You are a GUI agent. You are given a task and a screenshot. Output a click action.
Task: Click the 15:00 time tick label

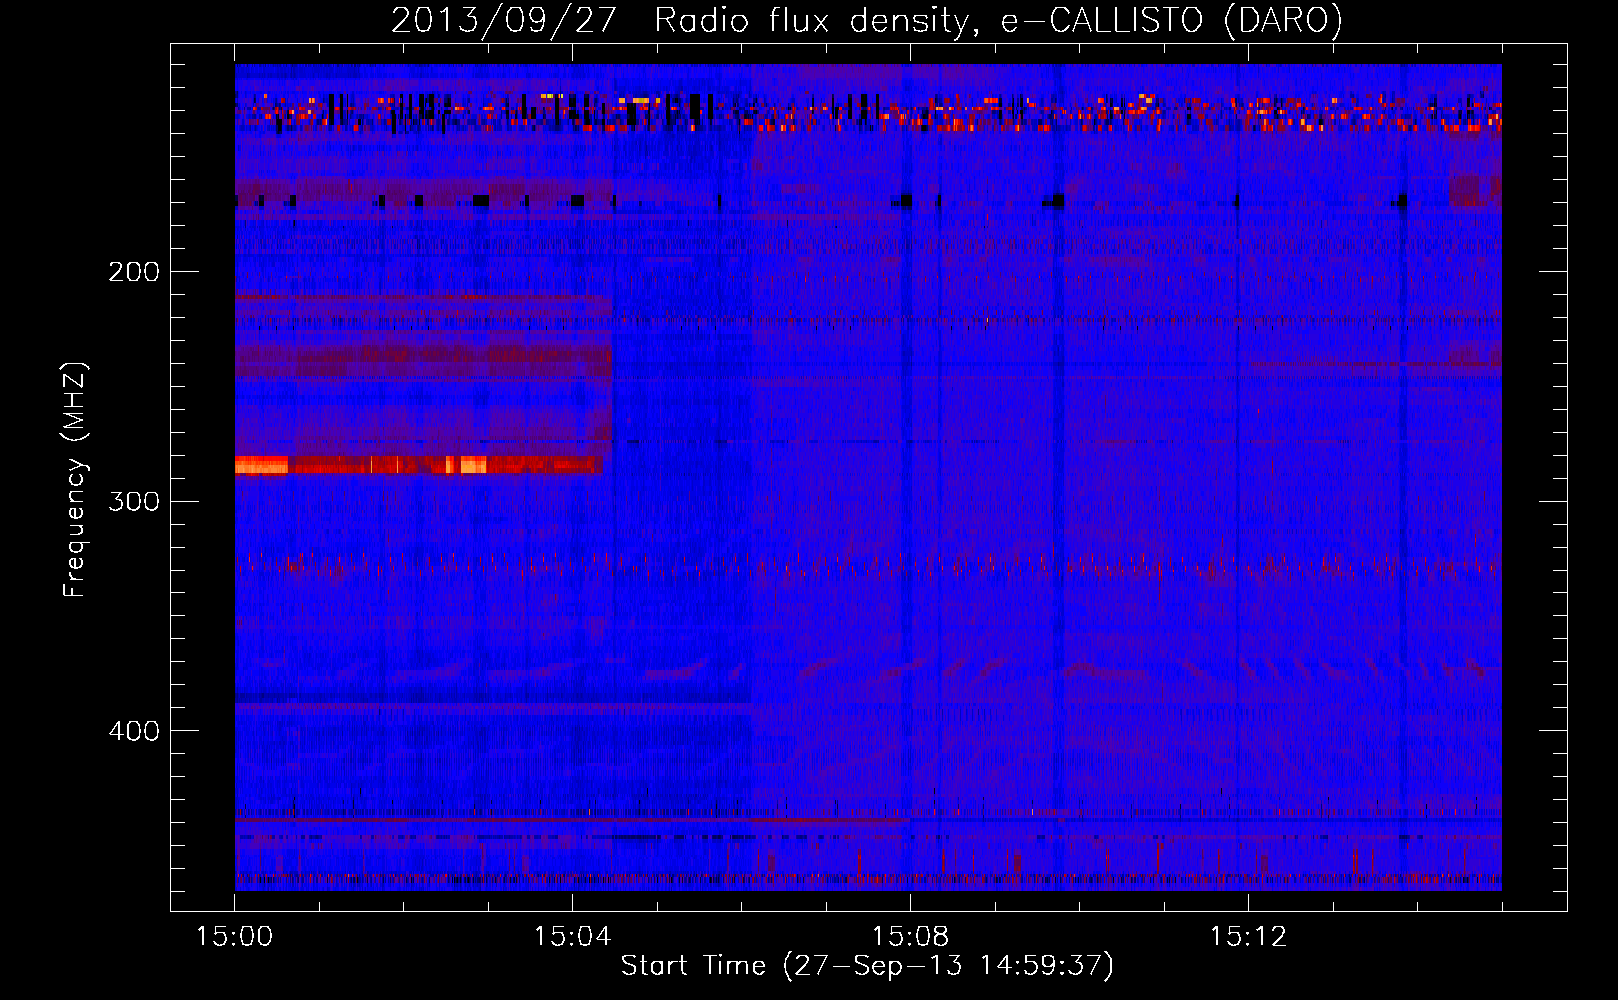click(x=235, y=936)
